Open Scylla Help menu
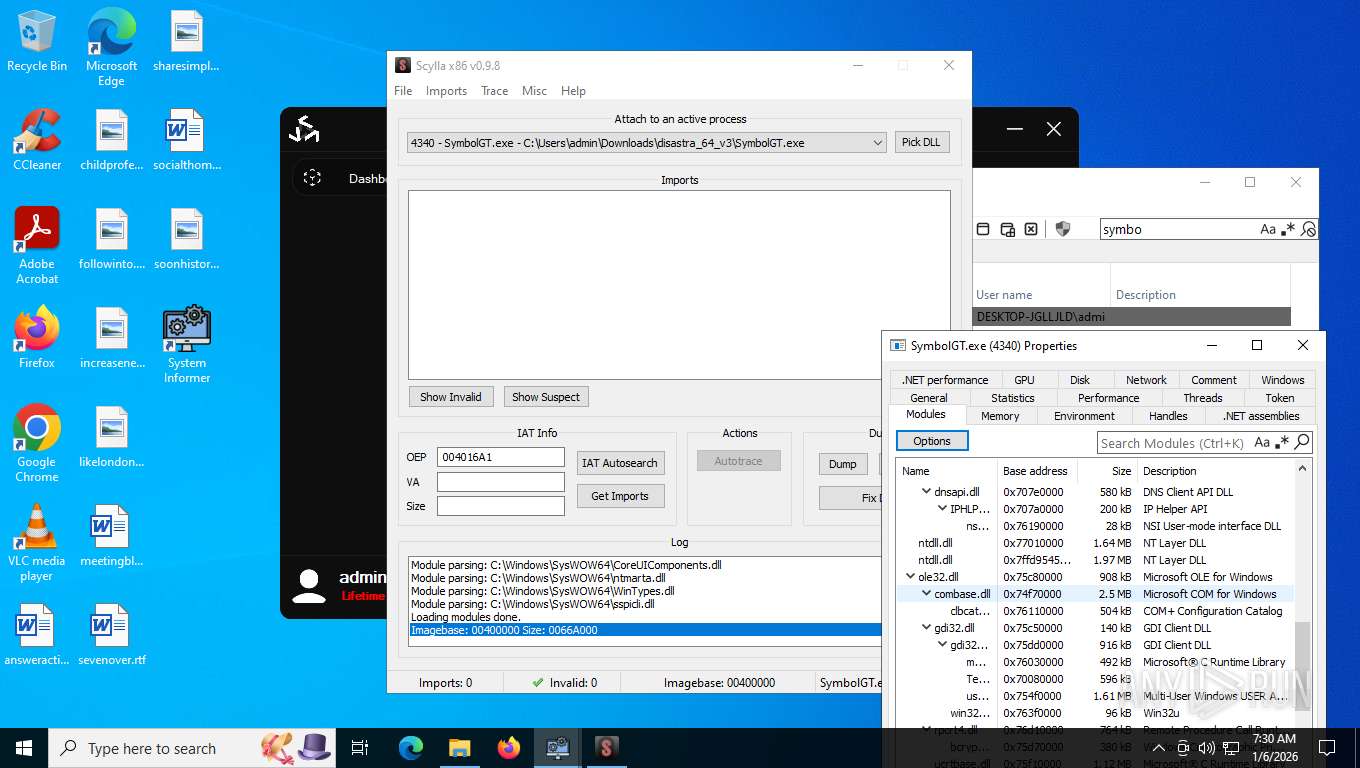The width and height of the screenshot is (1360, 768). 573,91
